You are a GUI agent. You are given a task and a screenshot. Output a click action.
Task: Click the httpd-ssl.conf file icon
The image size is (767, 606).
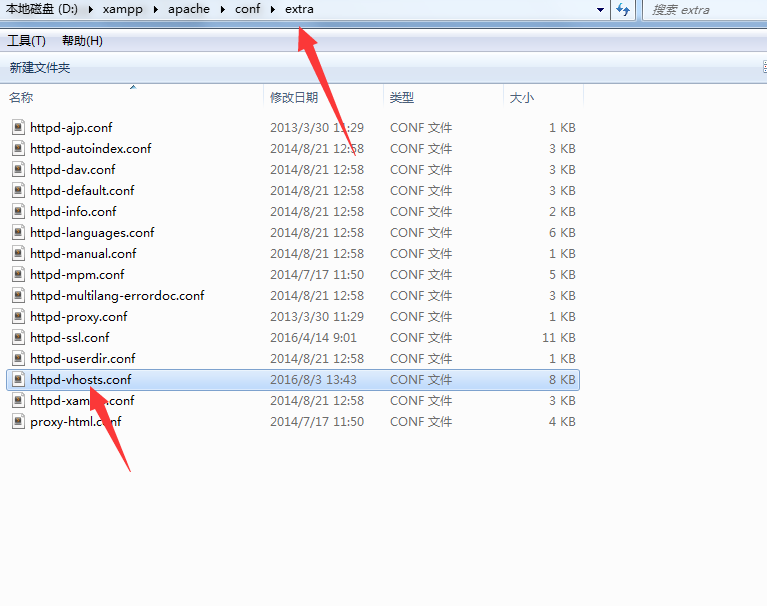pos(18,337)
